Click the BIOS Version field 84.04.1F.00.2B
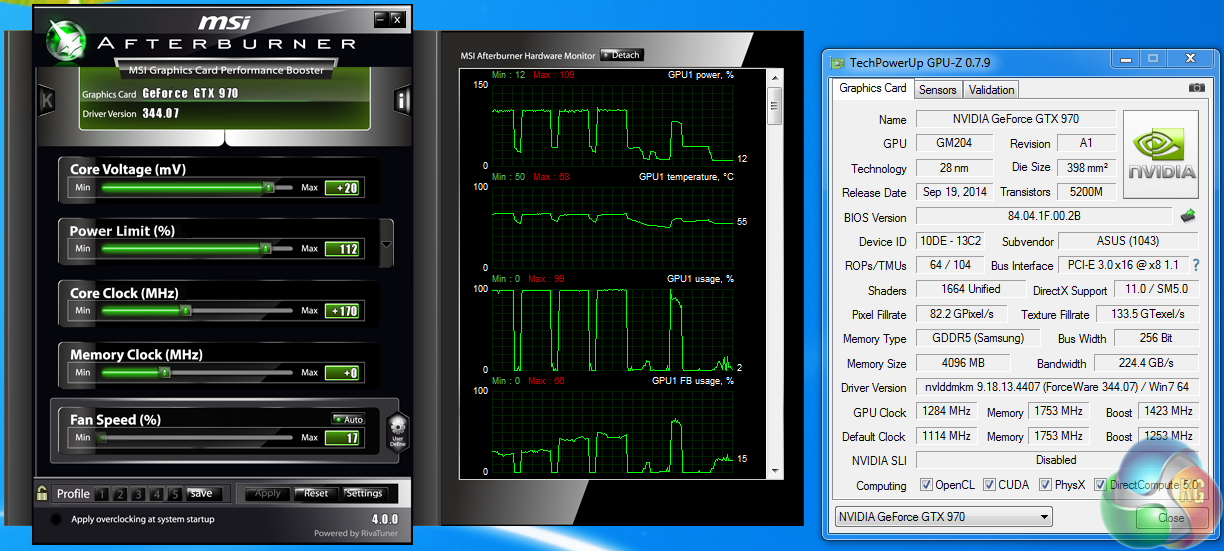This screenshot has height=551, width=1224. tap(1044, 217)
